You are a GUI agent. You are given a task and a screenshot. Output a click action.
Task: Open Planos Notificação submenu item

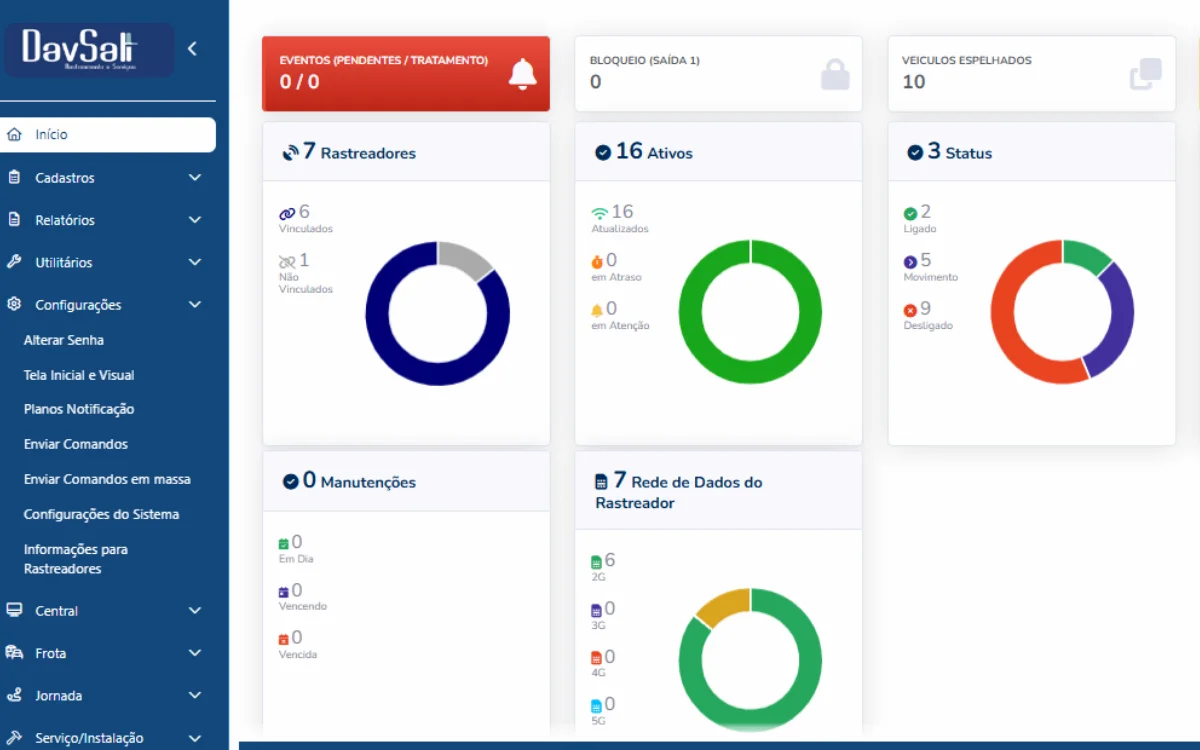point(79,409)
